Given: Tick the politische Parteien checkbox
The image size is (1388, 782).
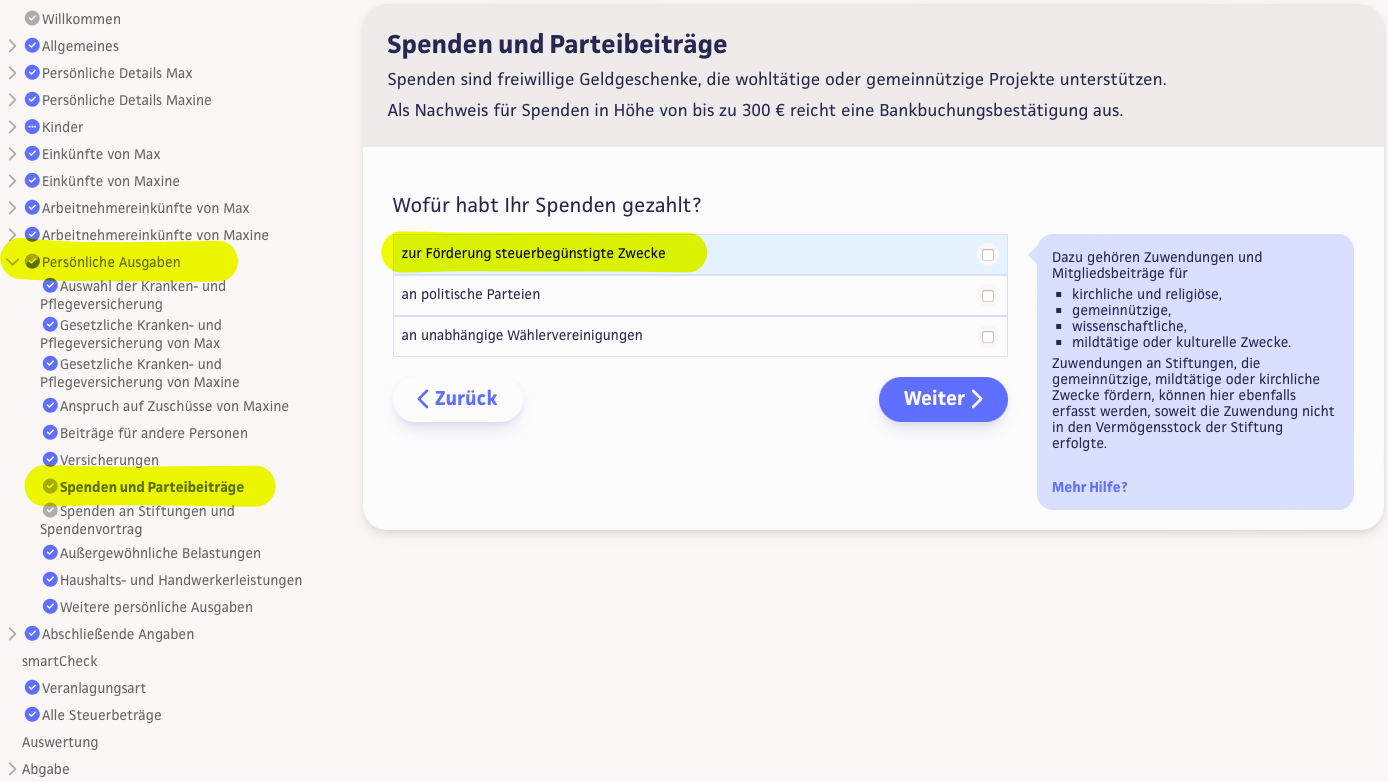Looking at the screenshot, I should (x=988, y=296).
